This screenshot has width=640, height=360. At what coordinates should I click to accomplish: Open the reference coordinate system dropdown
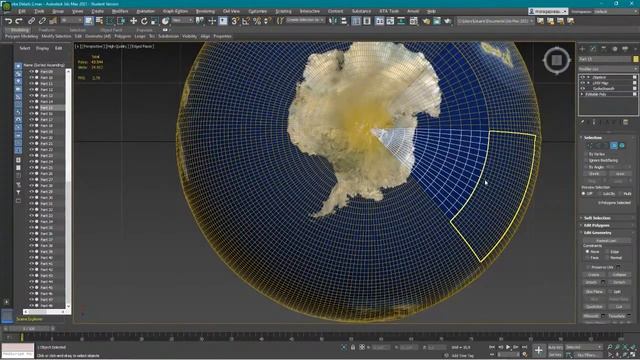pos(182,20)
